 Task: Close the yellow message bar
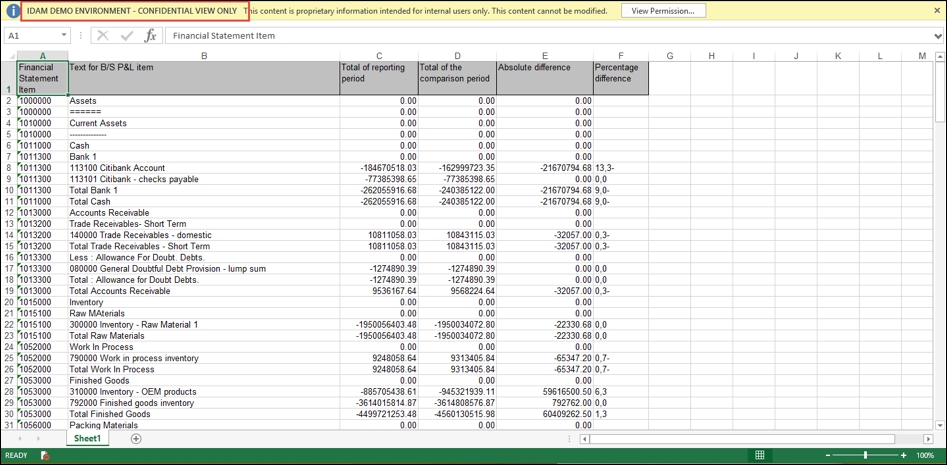click(x=936, y=11)
